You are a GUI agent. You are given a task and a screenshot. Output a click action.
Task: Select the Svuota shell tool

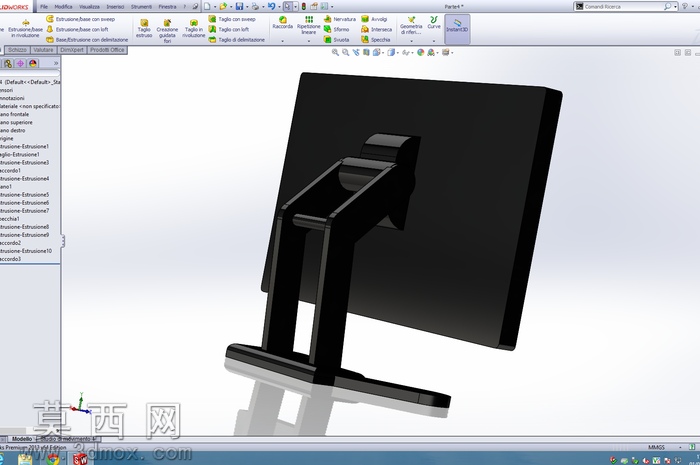click(x=337, y=40)
